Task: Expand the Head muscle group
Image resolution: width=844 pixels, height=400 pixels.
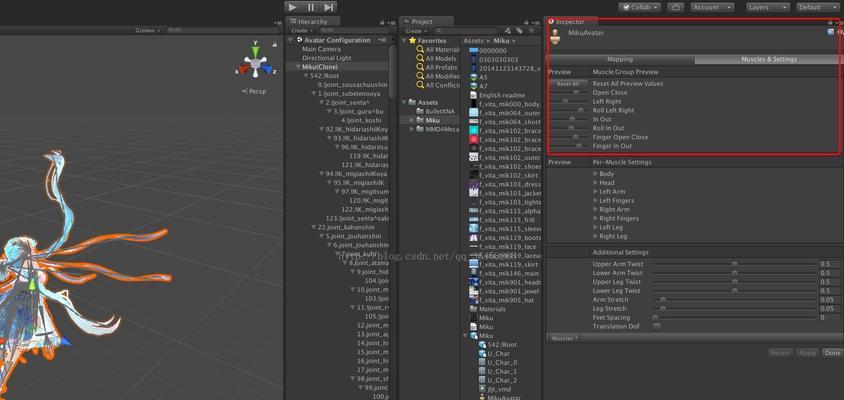Action: click(x=595, y=183)
